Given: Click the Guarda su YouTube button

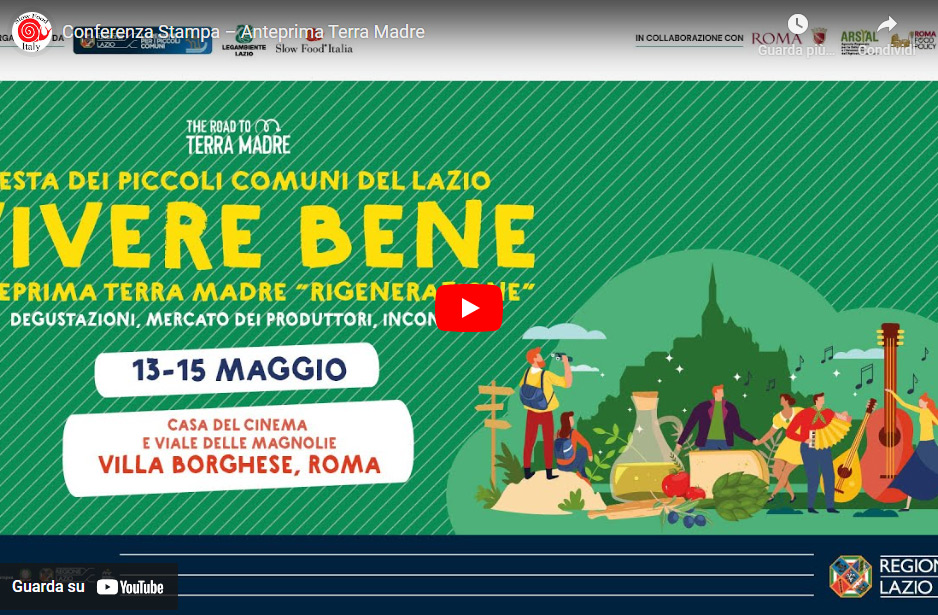Looking at the screenshot, I should pyautogui.click(x=89, y=587).
